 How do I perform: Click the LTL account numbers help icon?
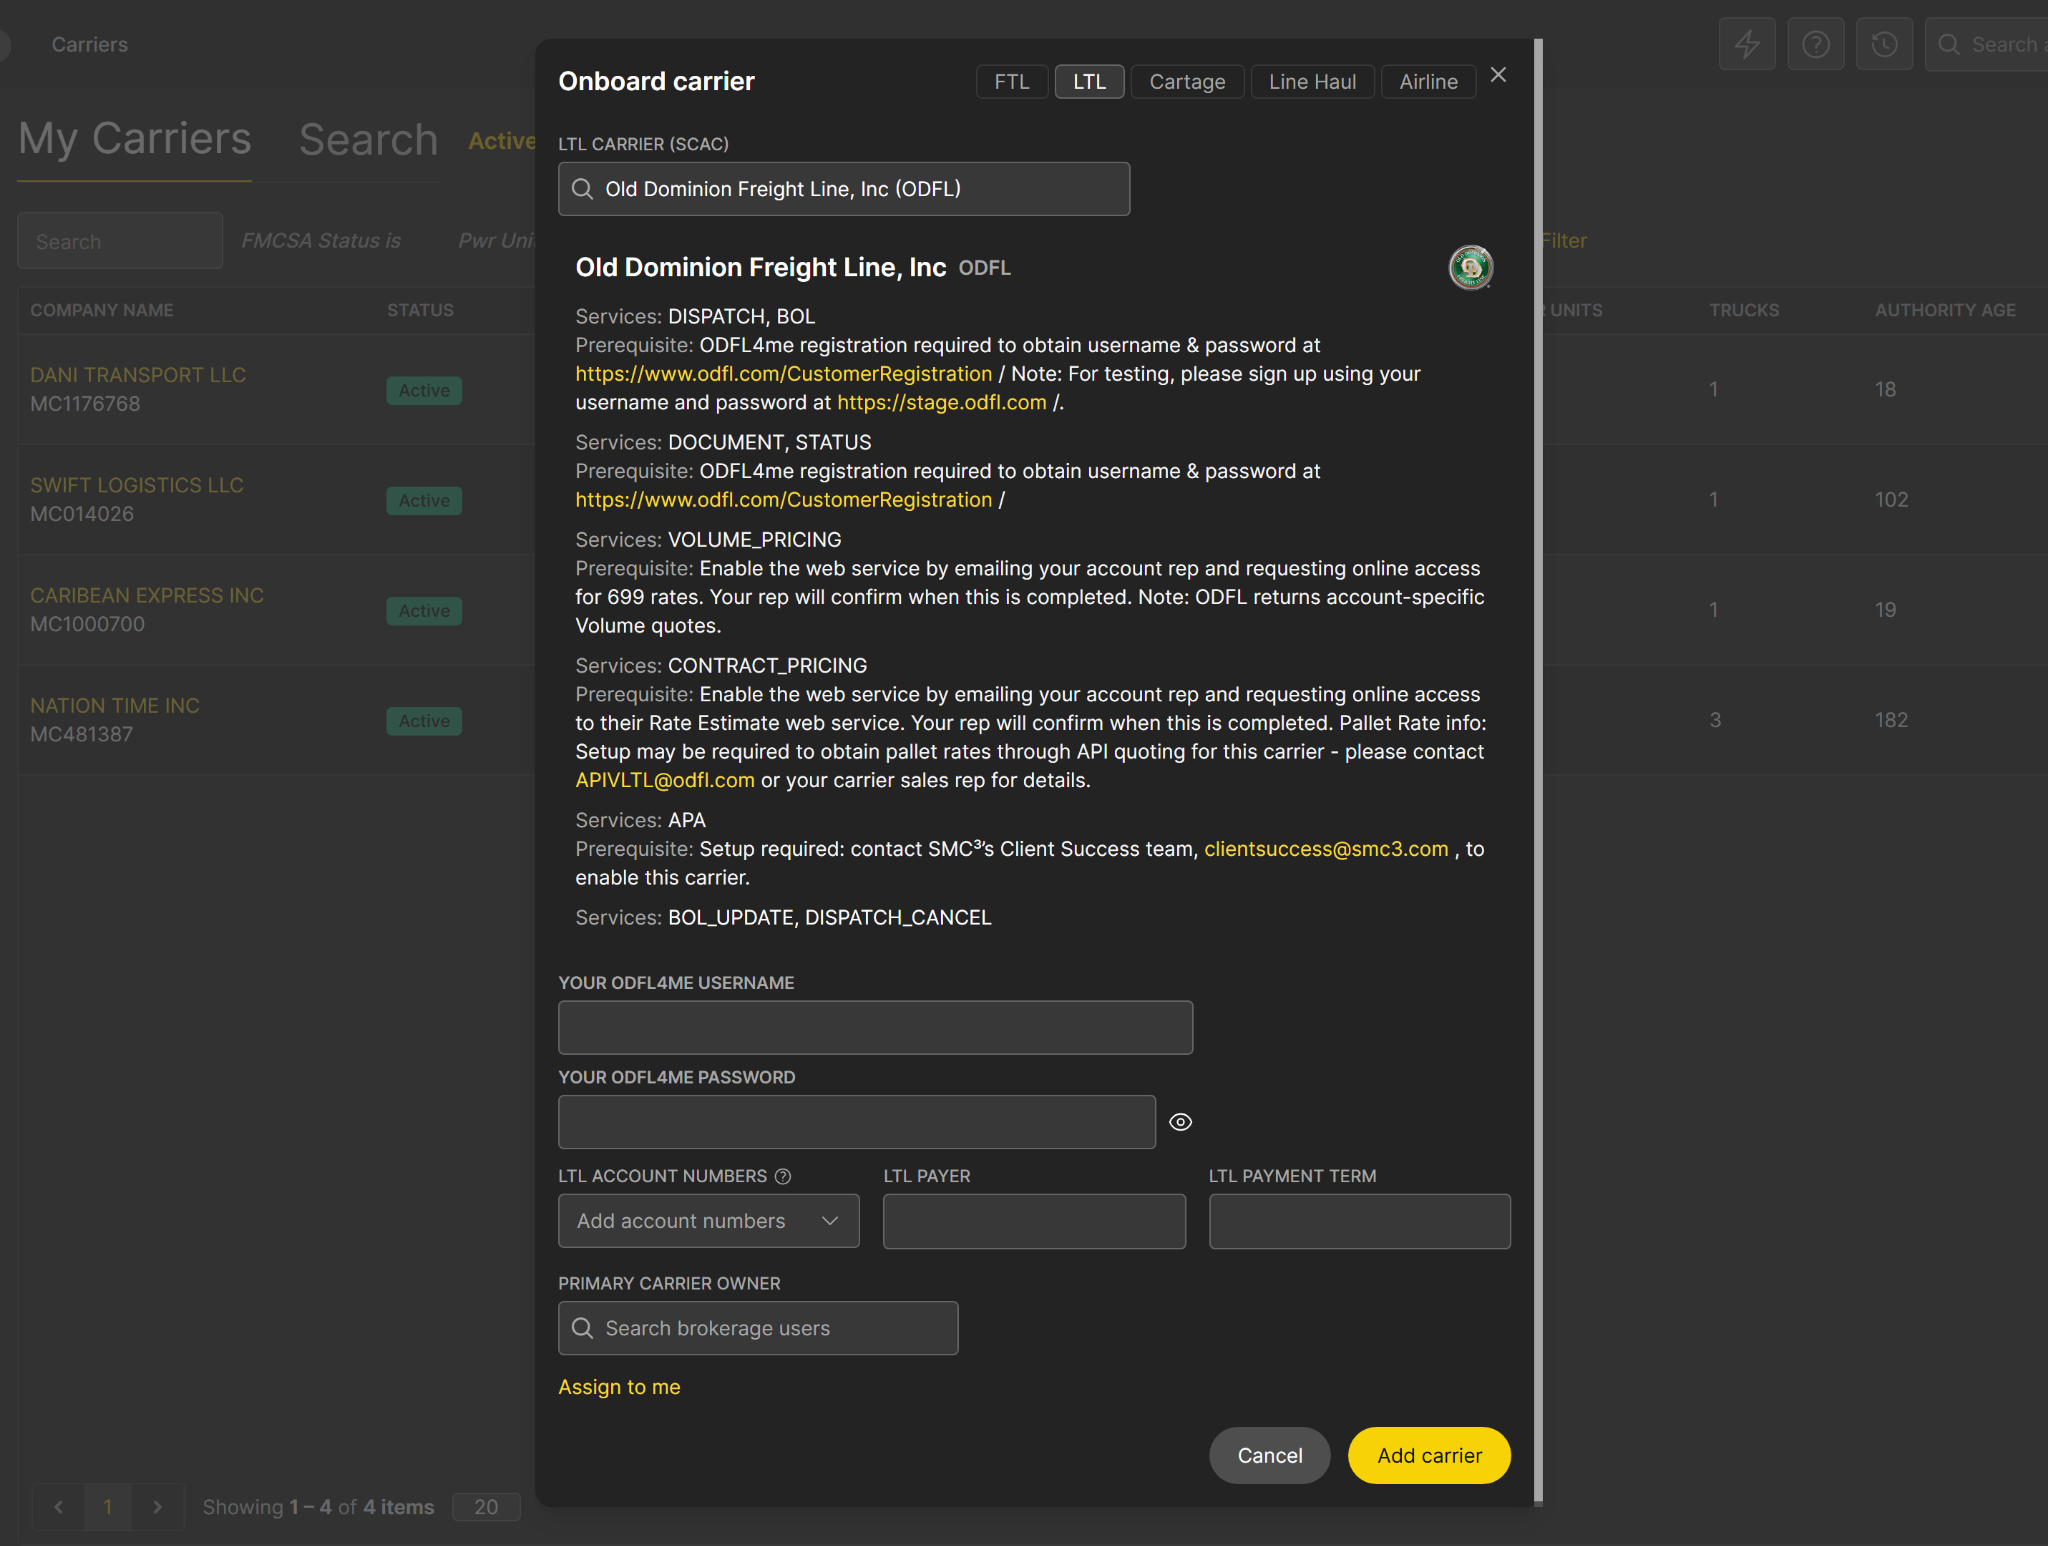pyautogui.click(x=783, y=1176)
